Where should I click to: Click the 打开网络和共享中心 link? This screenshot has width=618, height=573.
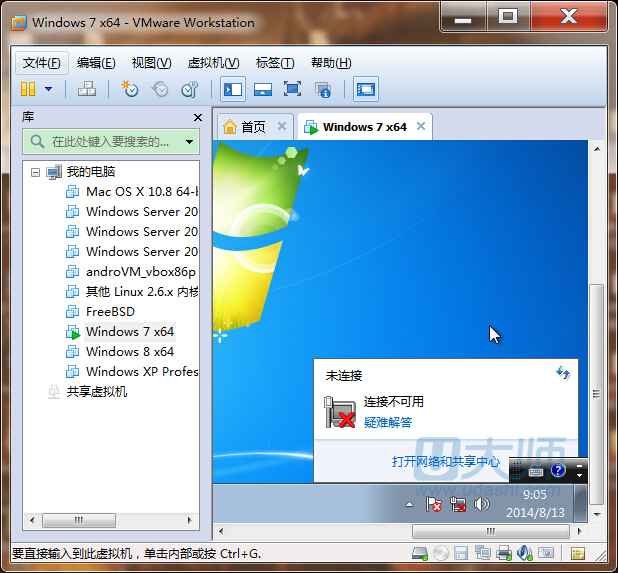446,461
